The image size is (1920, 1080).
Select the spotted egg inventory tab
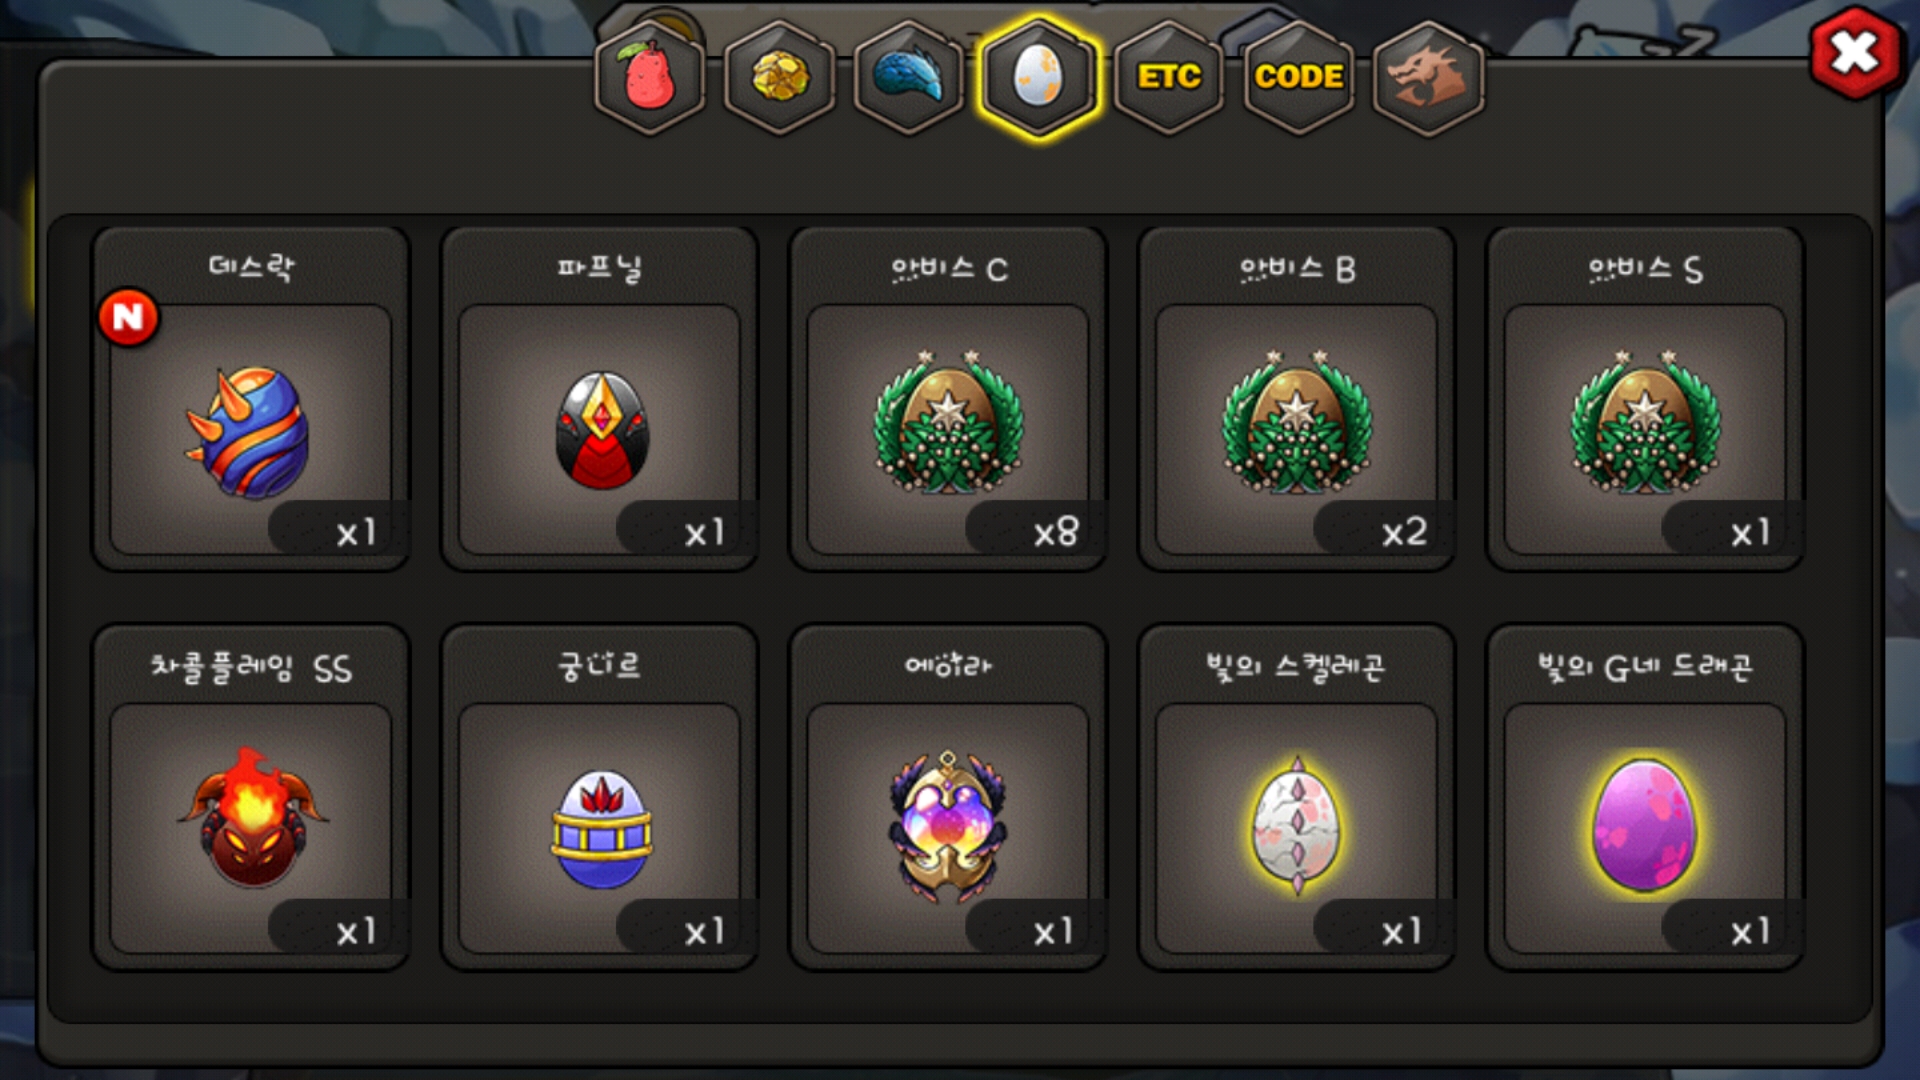1039,78
